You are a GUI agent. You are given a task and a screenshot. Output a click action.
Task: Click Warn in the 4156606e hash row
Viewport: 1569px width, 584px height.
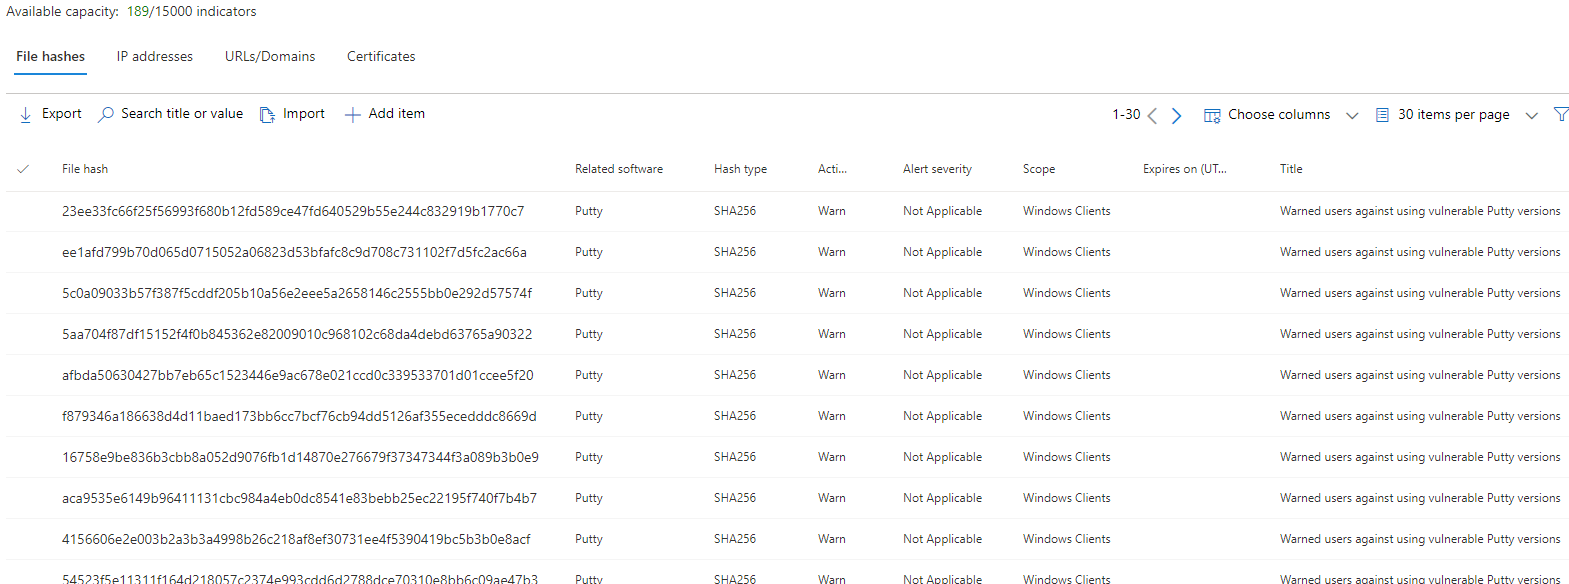click(832, 539)
